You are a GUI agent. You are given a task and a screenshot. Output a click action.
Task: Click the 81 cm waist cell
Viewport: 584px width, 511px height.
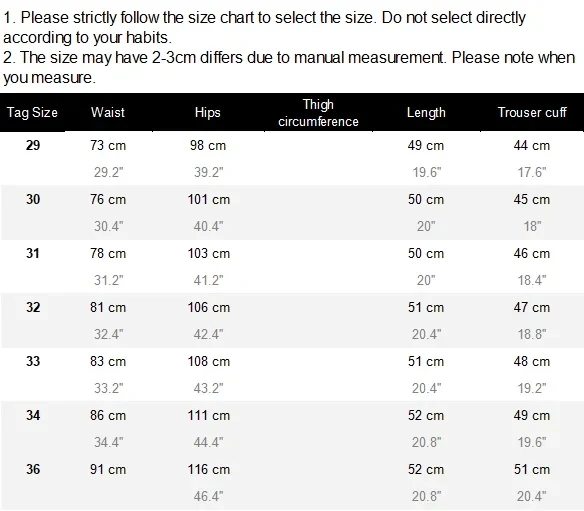pyautogui.click(x=108, y=307)
